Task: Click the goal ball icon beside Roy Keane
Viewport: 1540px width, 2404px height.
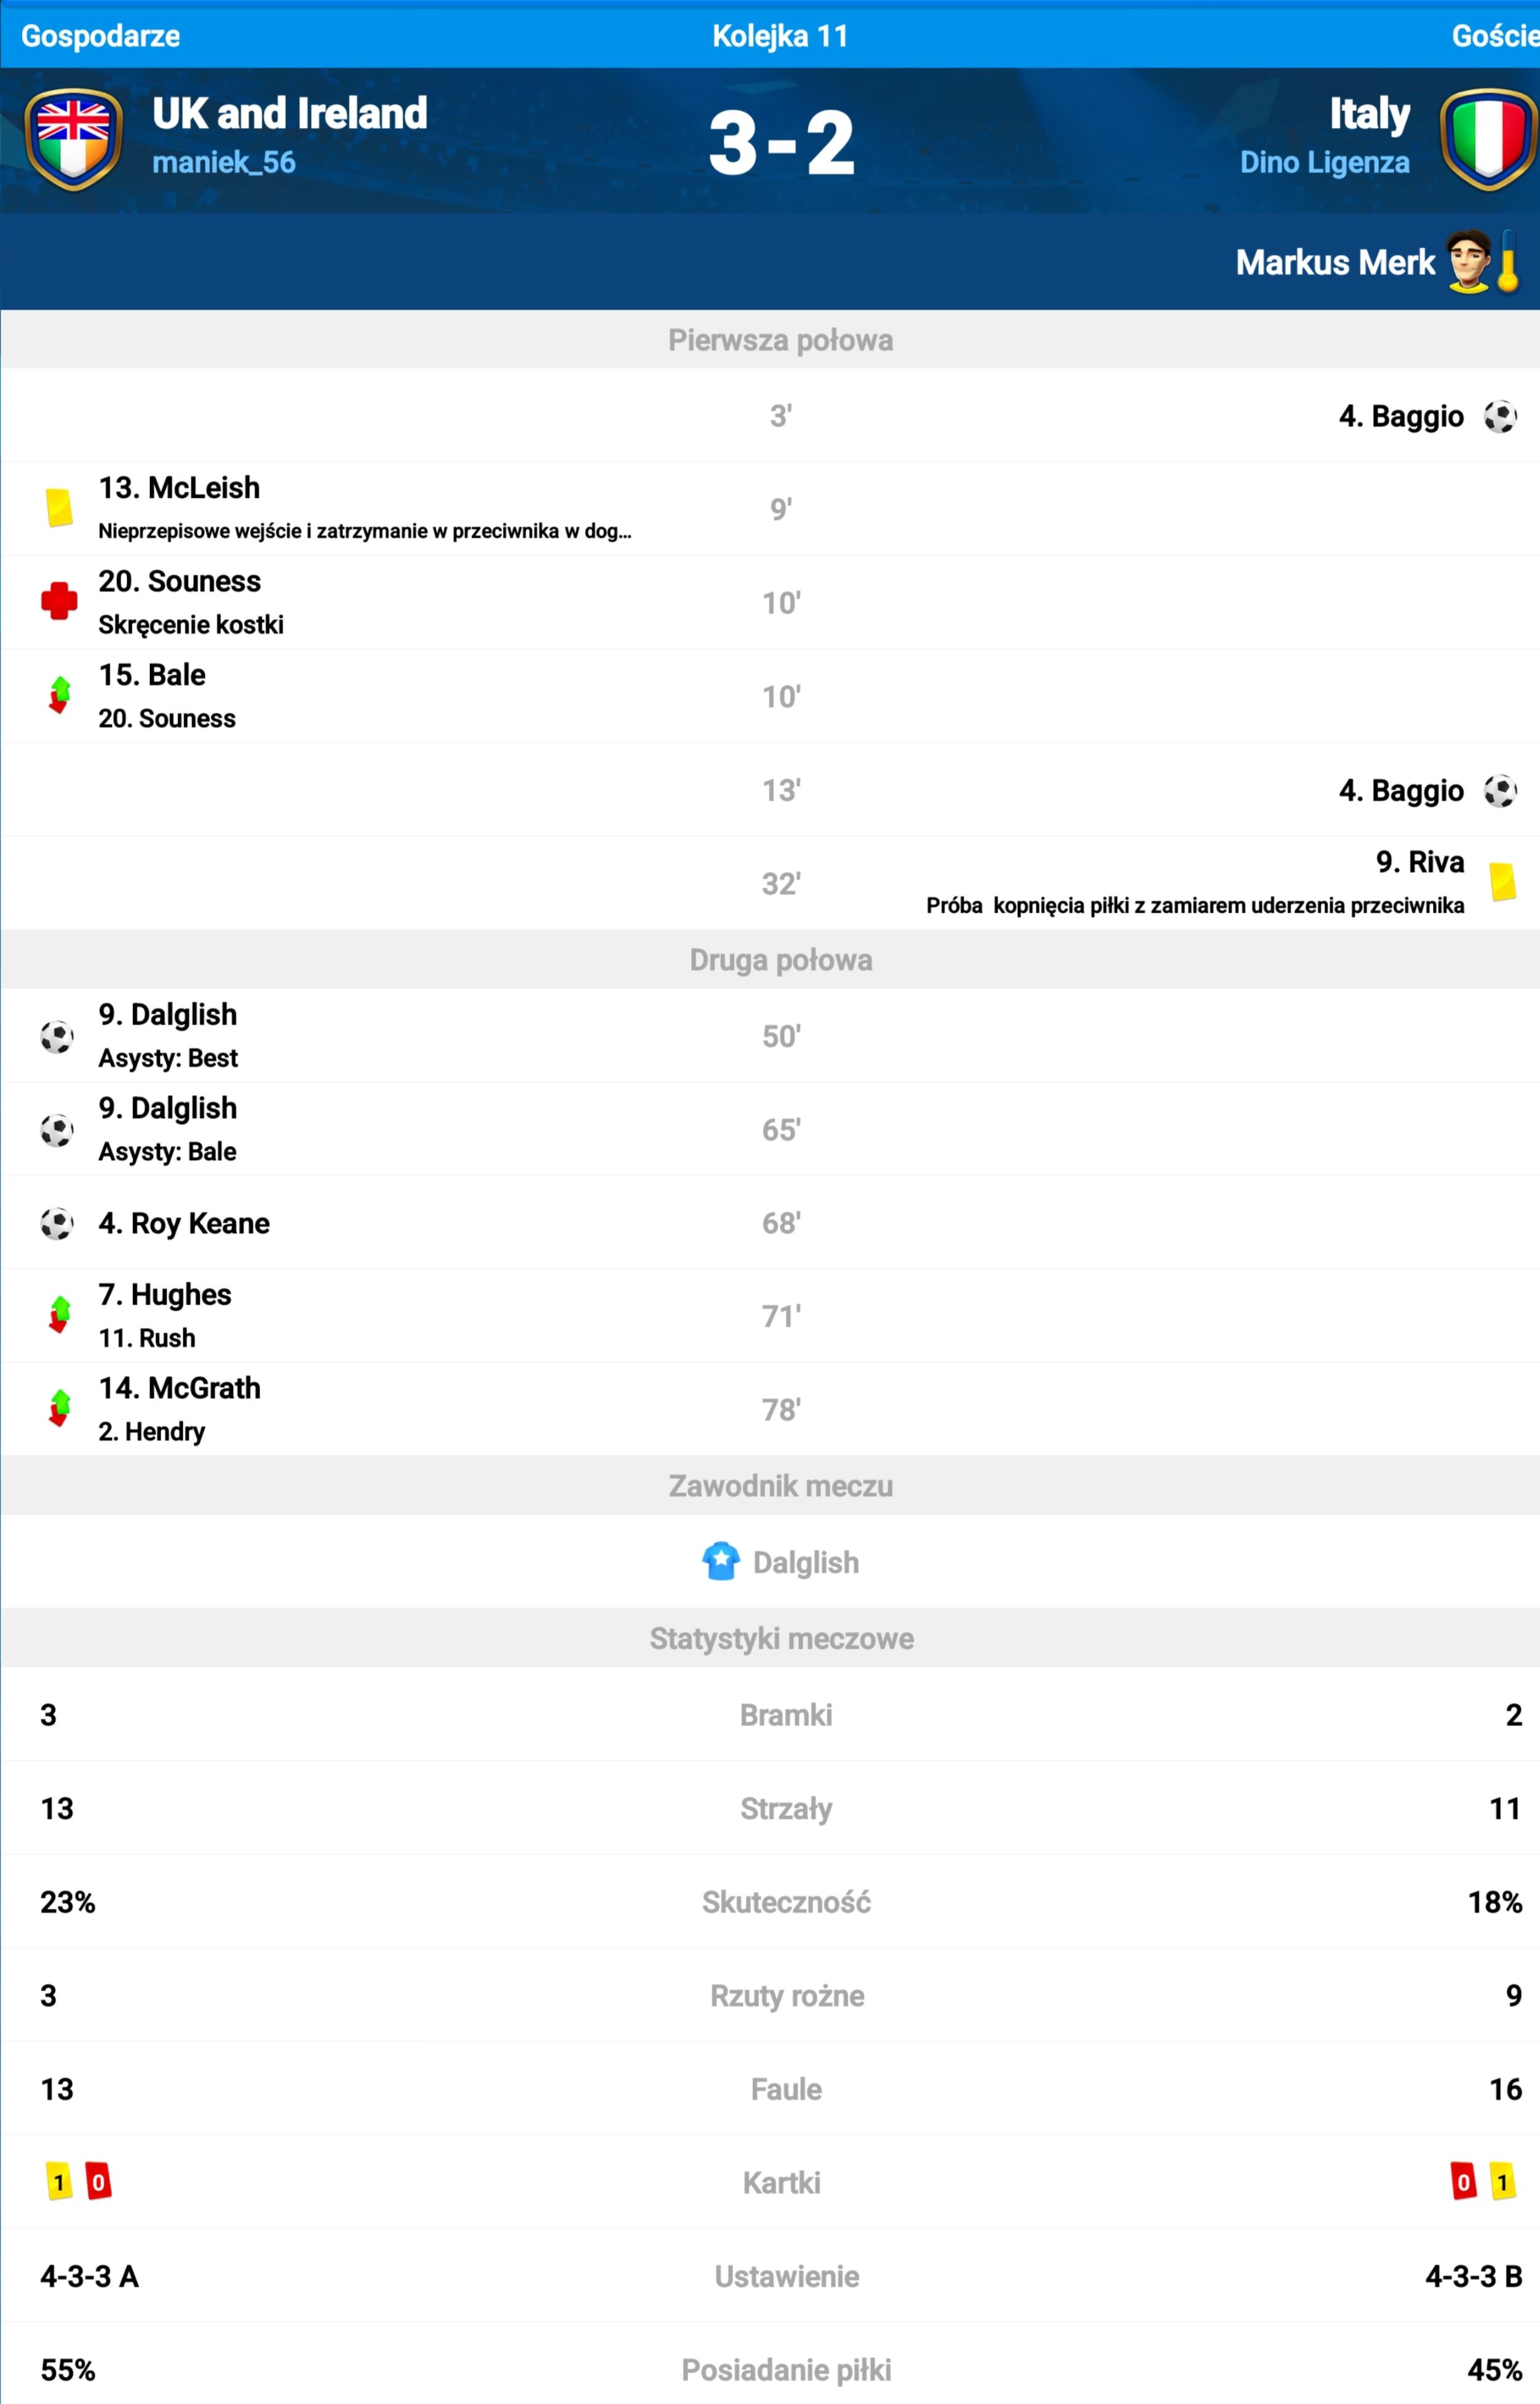Action: pyautogui.click(x=57, y=1223)
